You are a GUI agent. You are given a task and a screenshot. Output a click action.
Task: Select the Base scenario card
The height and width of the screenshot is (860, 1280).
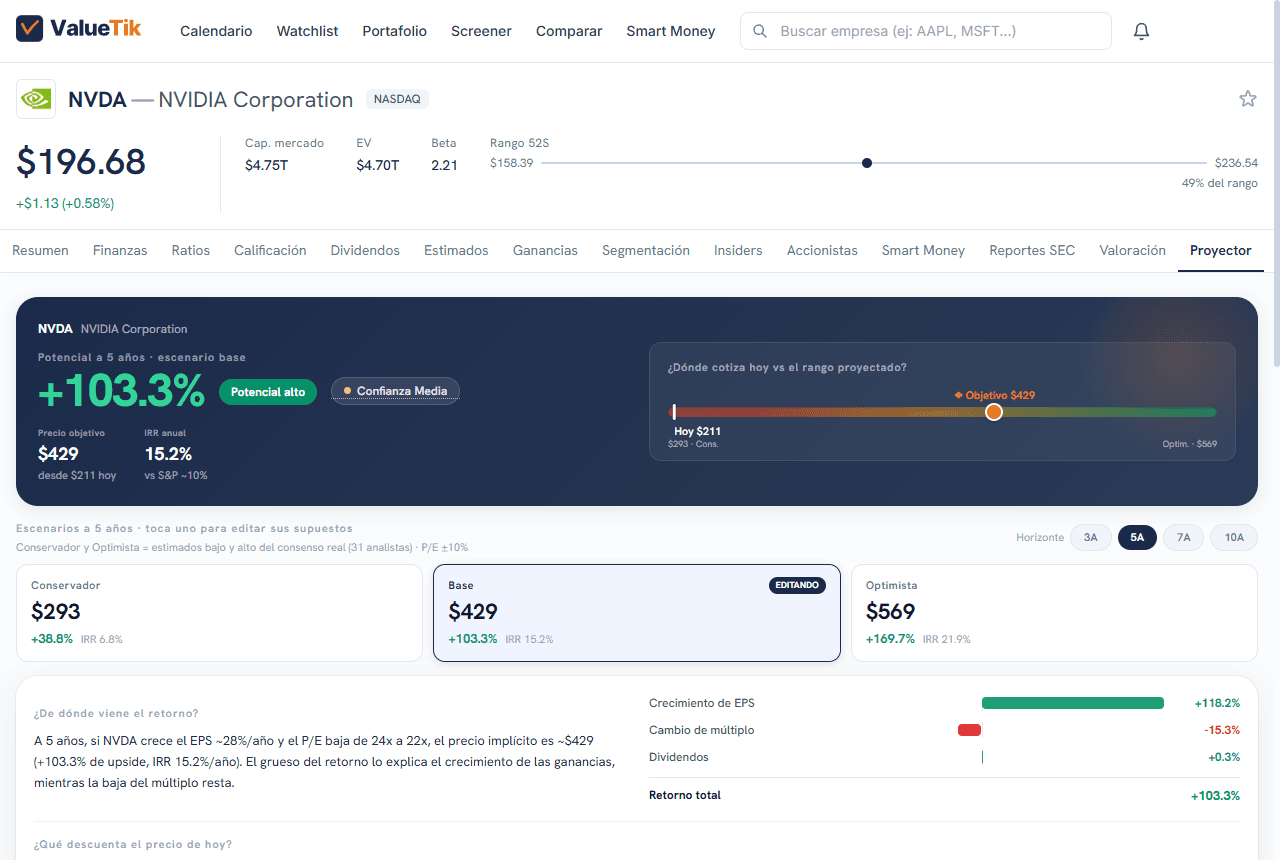(637, 613)
